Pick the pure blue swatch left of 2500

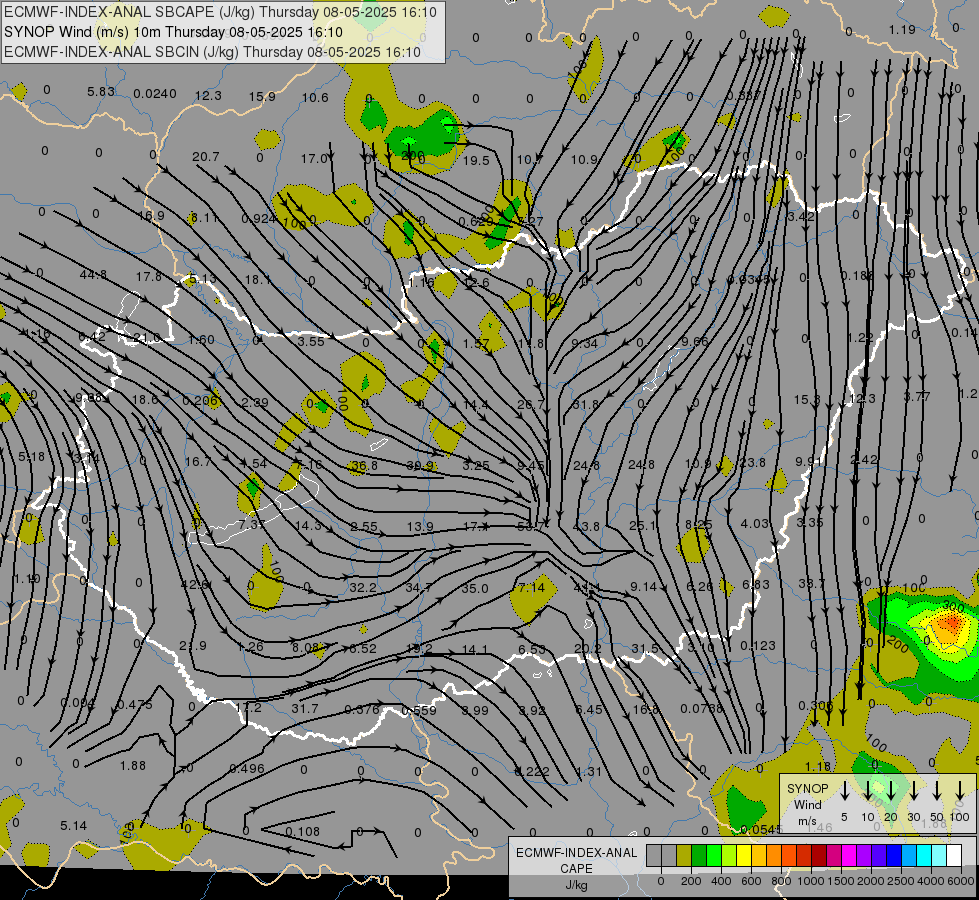point(893,855)
